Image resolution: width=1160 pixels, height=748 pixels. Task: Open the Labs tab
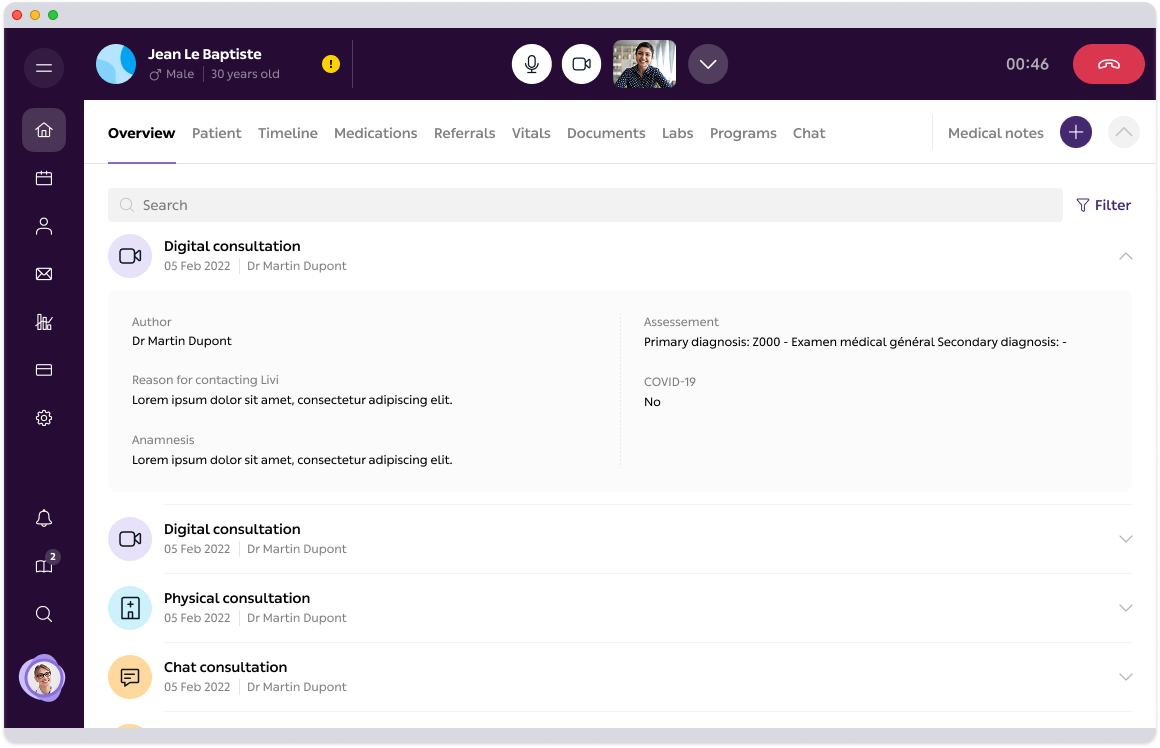coord(678,133)
